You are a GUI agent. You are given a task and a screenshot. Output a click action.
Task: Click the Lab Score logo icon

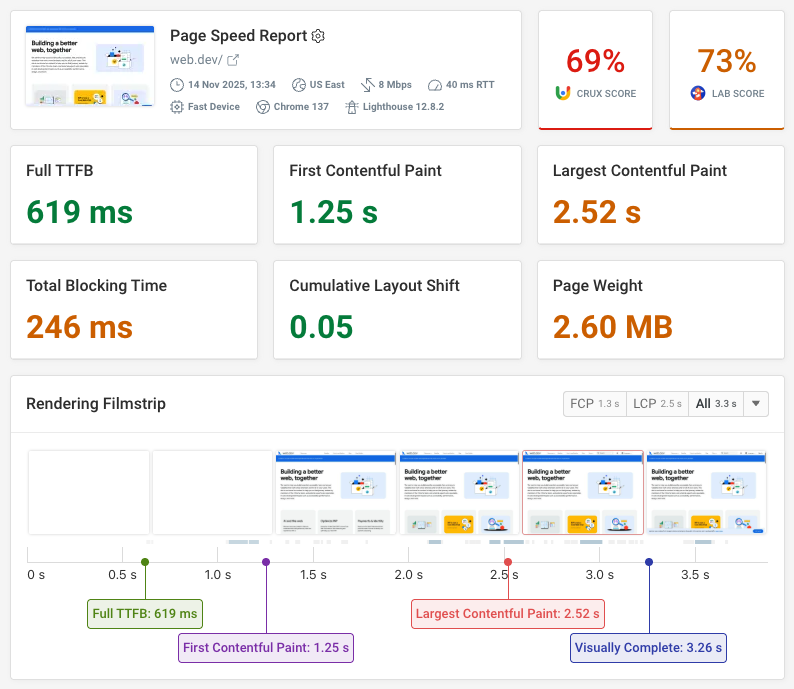(698, 93)
